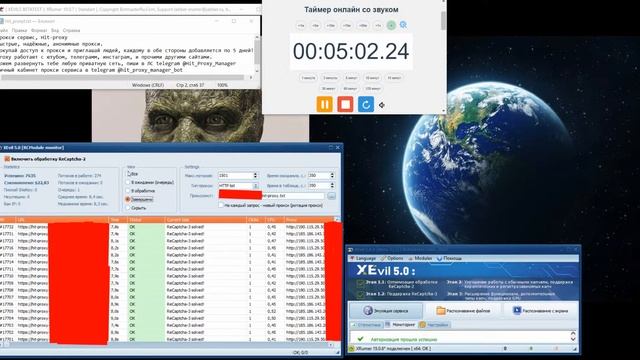Click the creature face image behind Notepad
This screenshot has height=360, width=640.
[x=200, y=116]
